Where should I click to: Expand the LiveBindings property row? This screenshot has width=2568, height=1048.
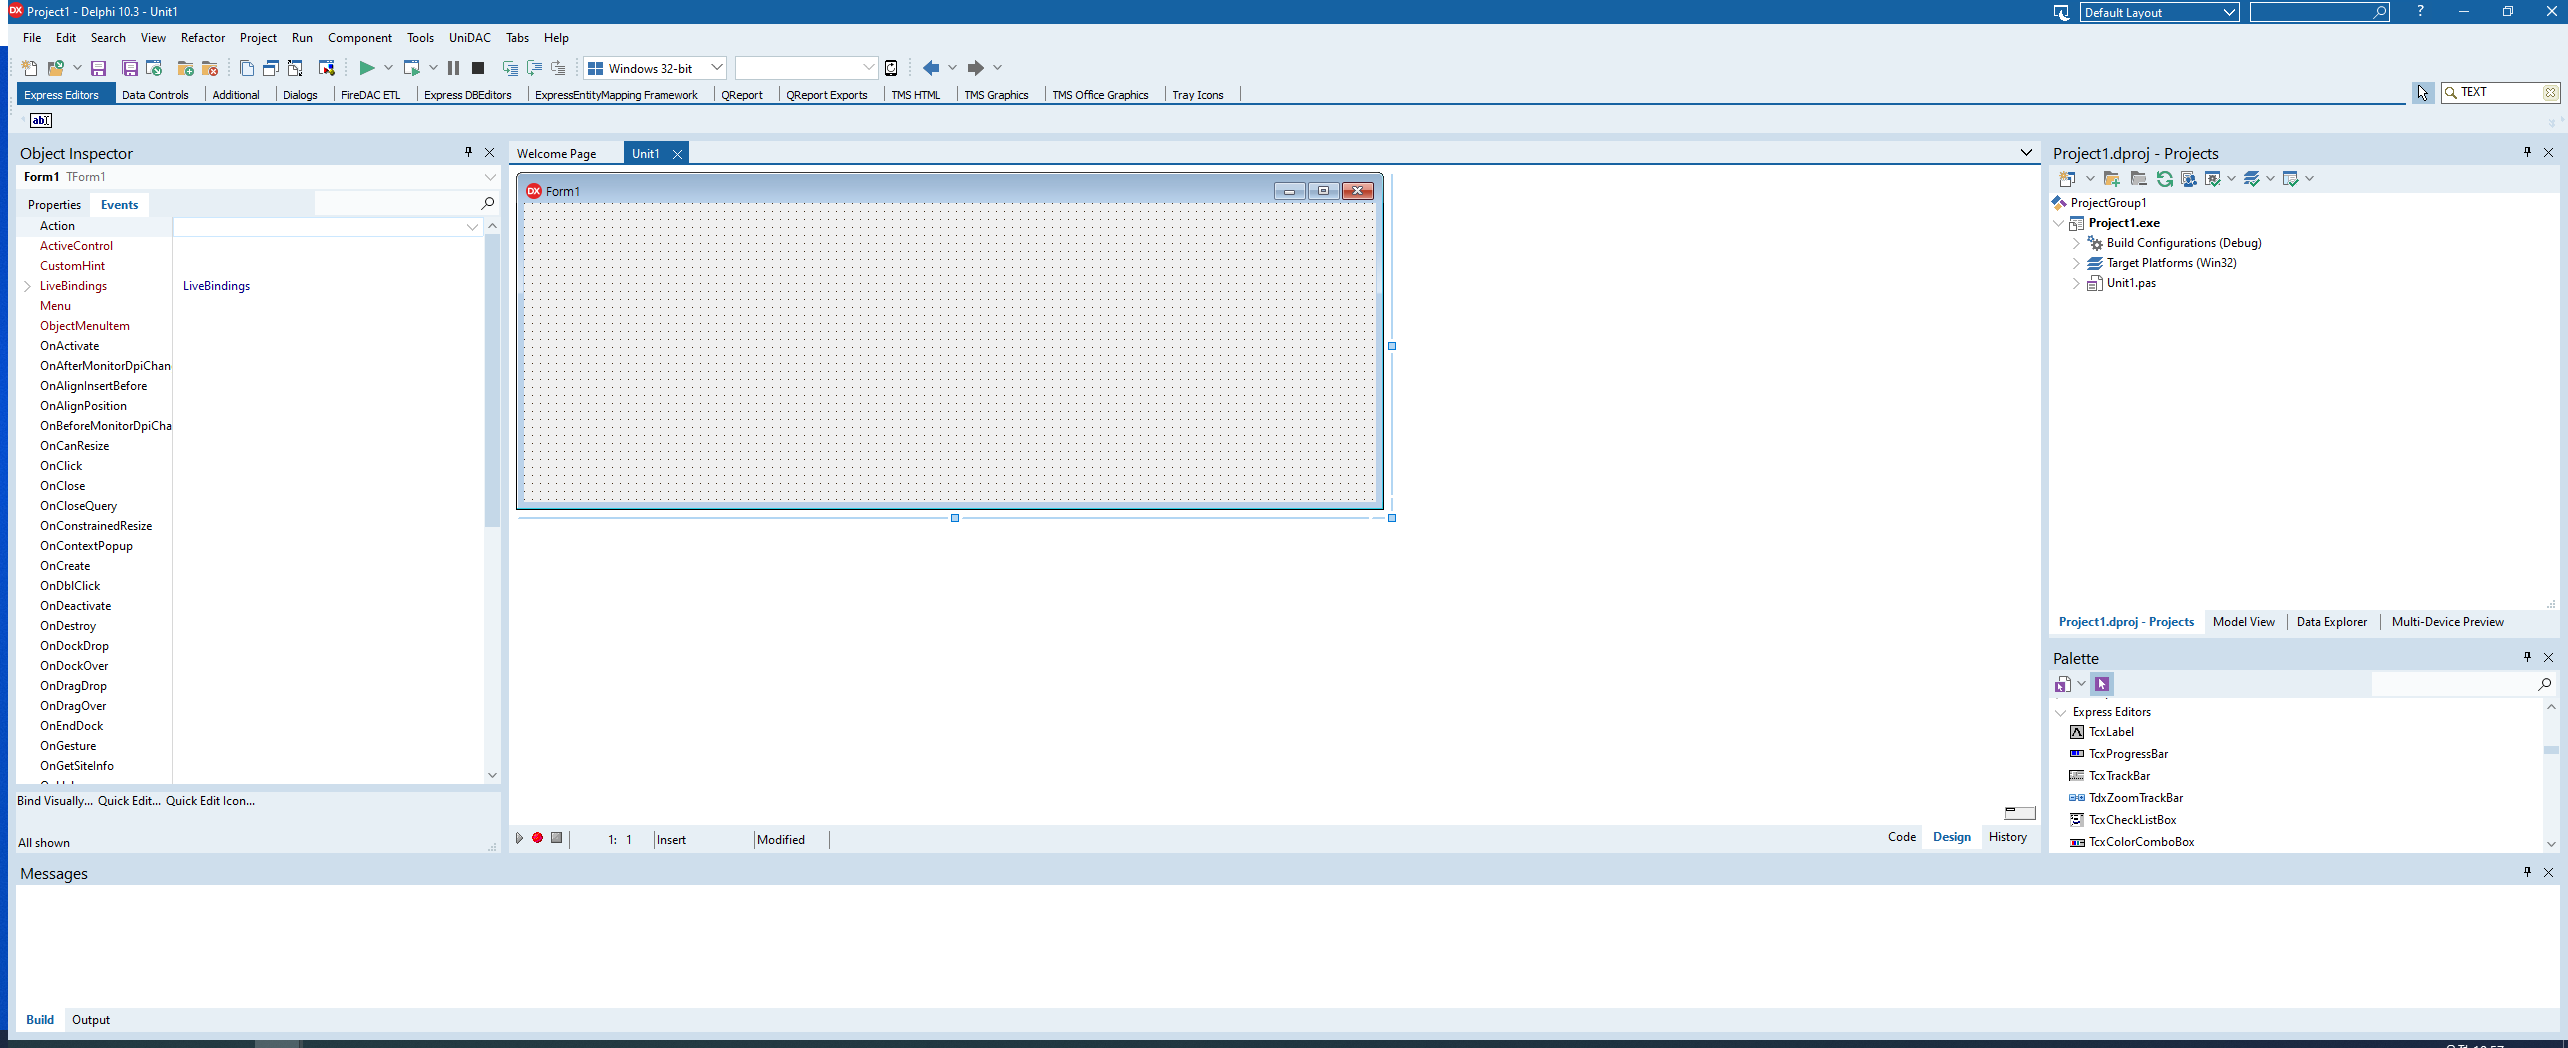[x=27, y=286]
